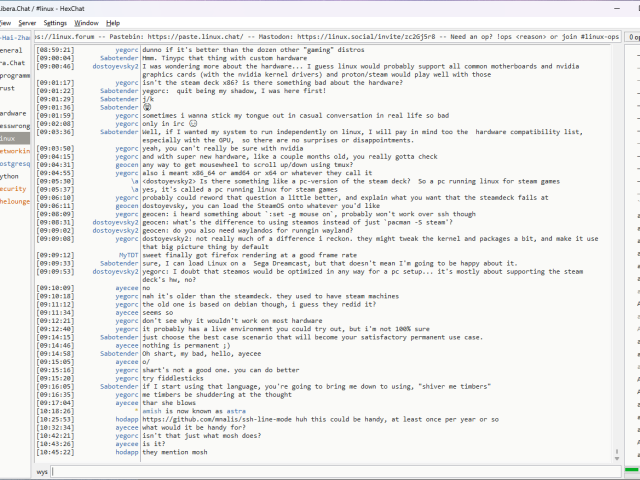Screen dimensions: 640x480
Task: Open the Help menu
Action: (113, 22)
